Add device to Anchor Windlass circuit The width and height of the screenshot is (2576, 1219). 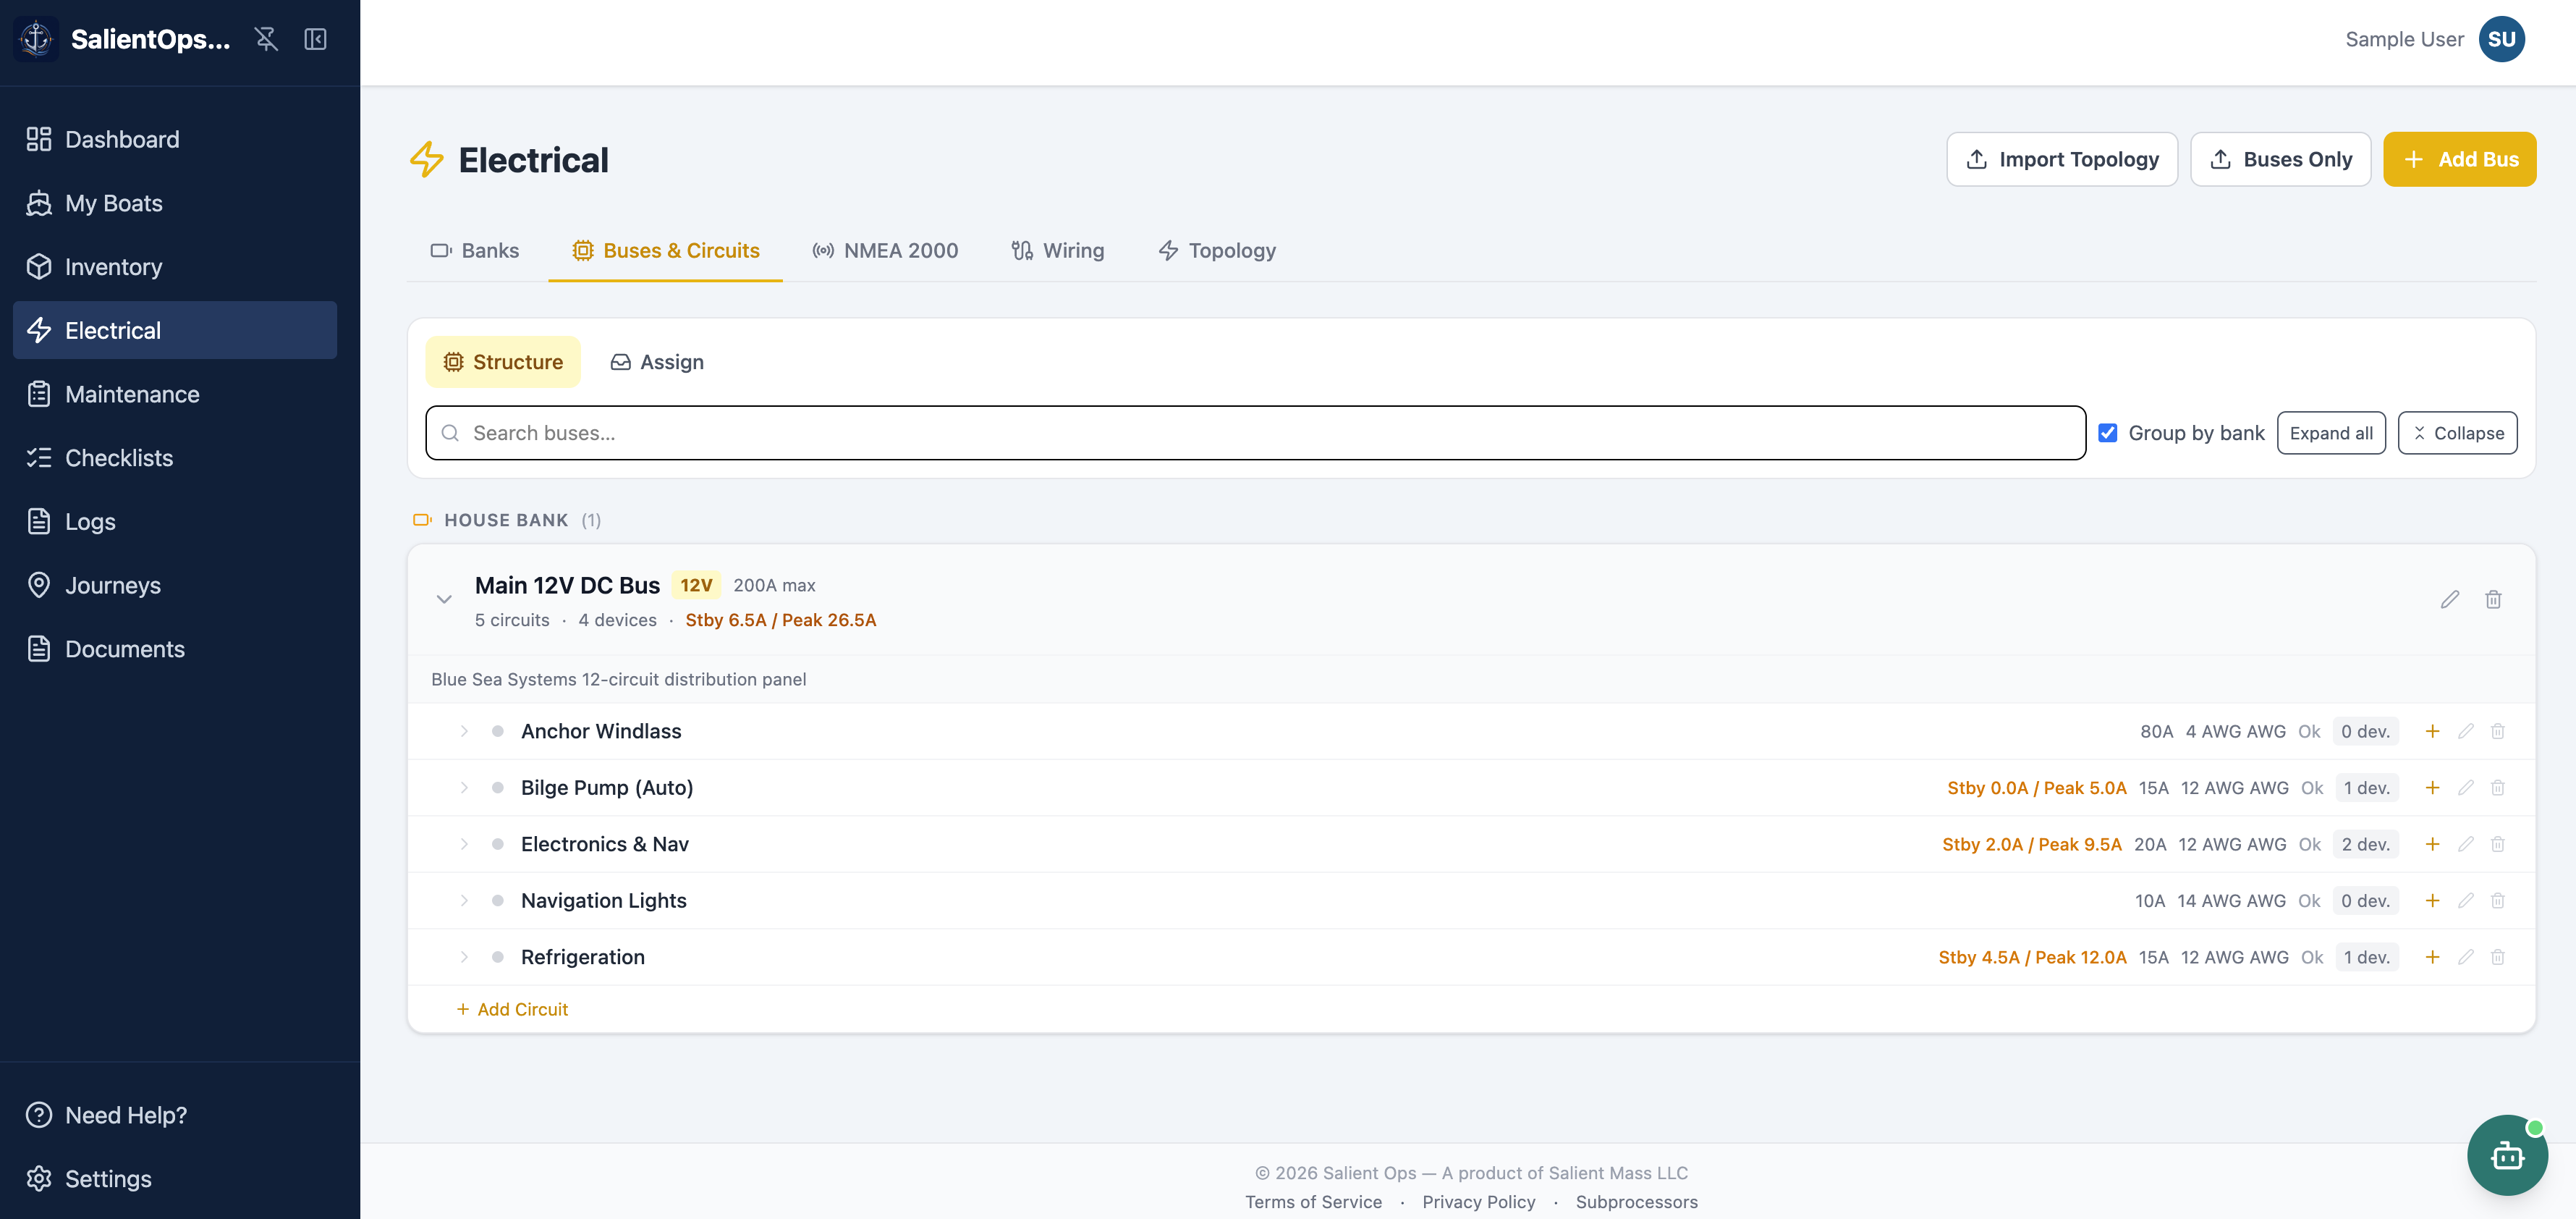click(x=2432, y=731)
